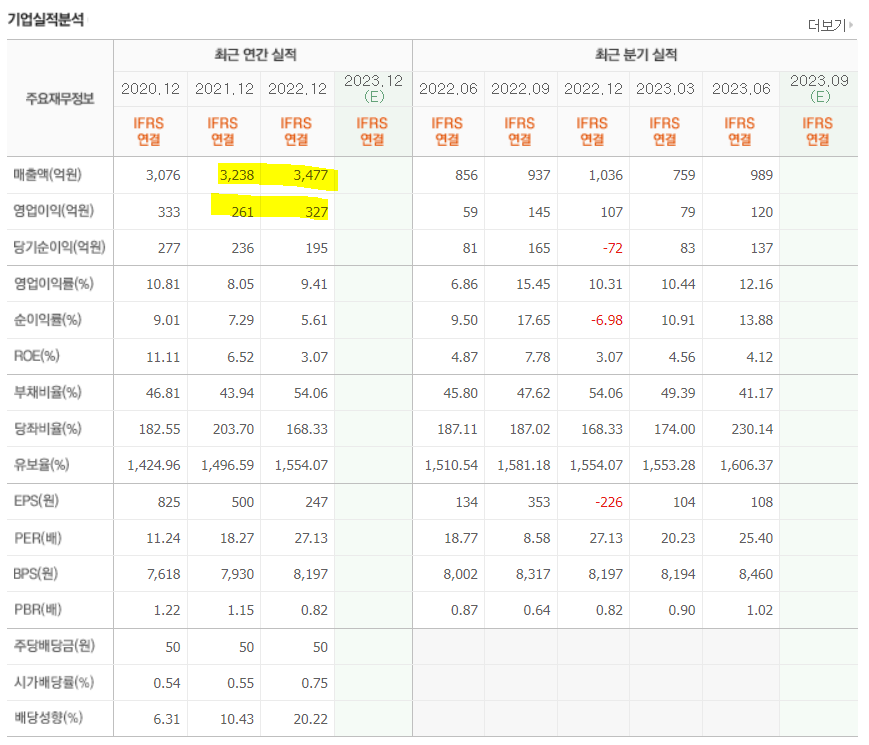
Task: Select the 당좌비율(%) row label
Action: pos(48,428)
